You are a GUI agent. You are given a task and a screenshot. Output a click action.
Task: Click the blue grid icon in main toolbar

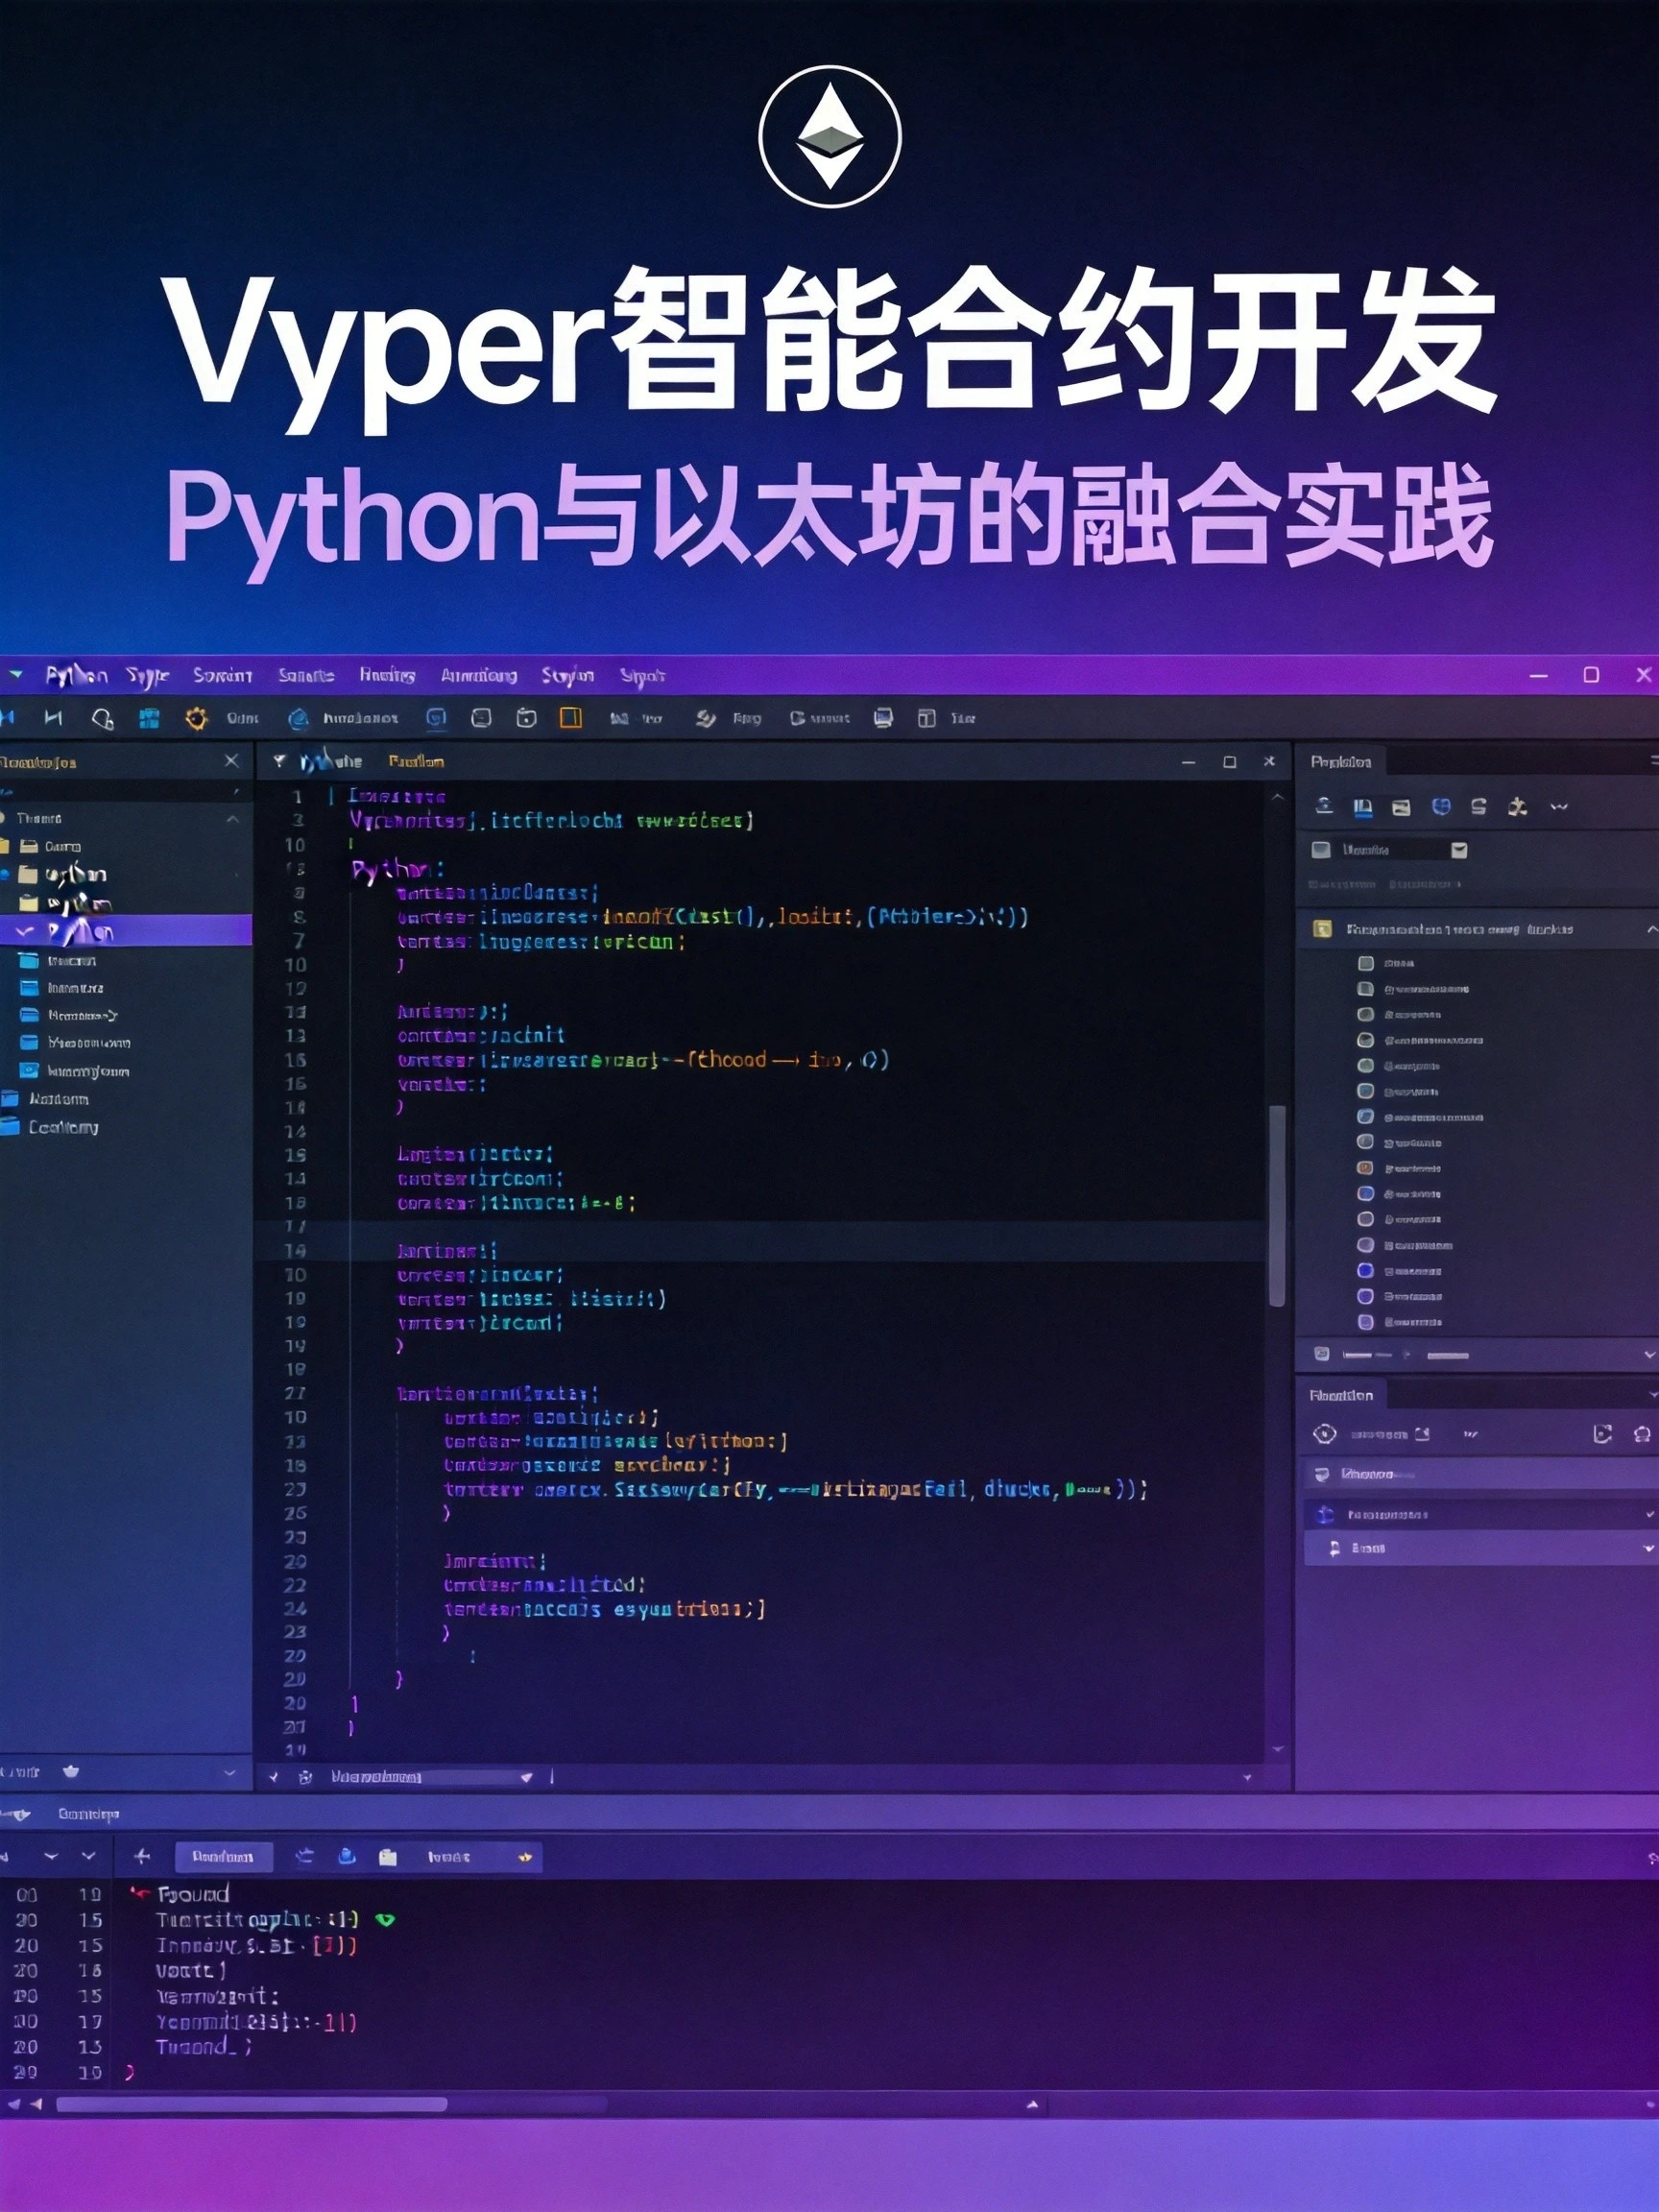coord(149,718)
